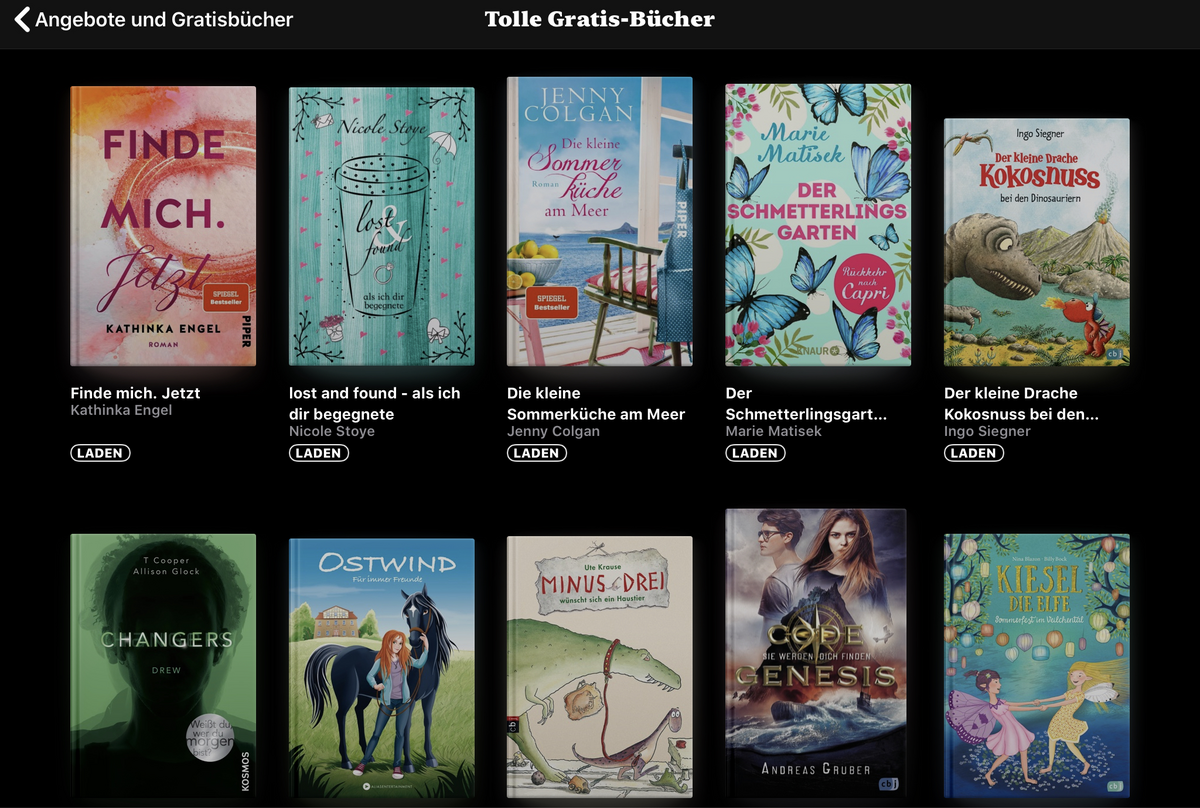Select truncated title Der Schmetterlingsgart...

pos(806,403)
